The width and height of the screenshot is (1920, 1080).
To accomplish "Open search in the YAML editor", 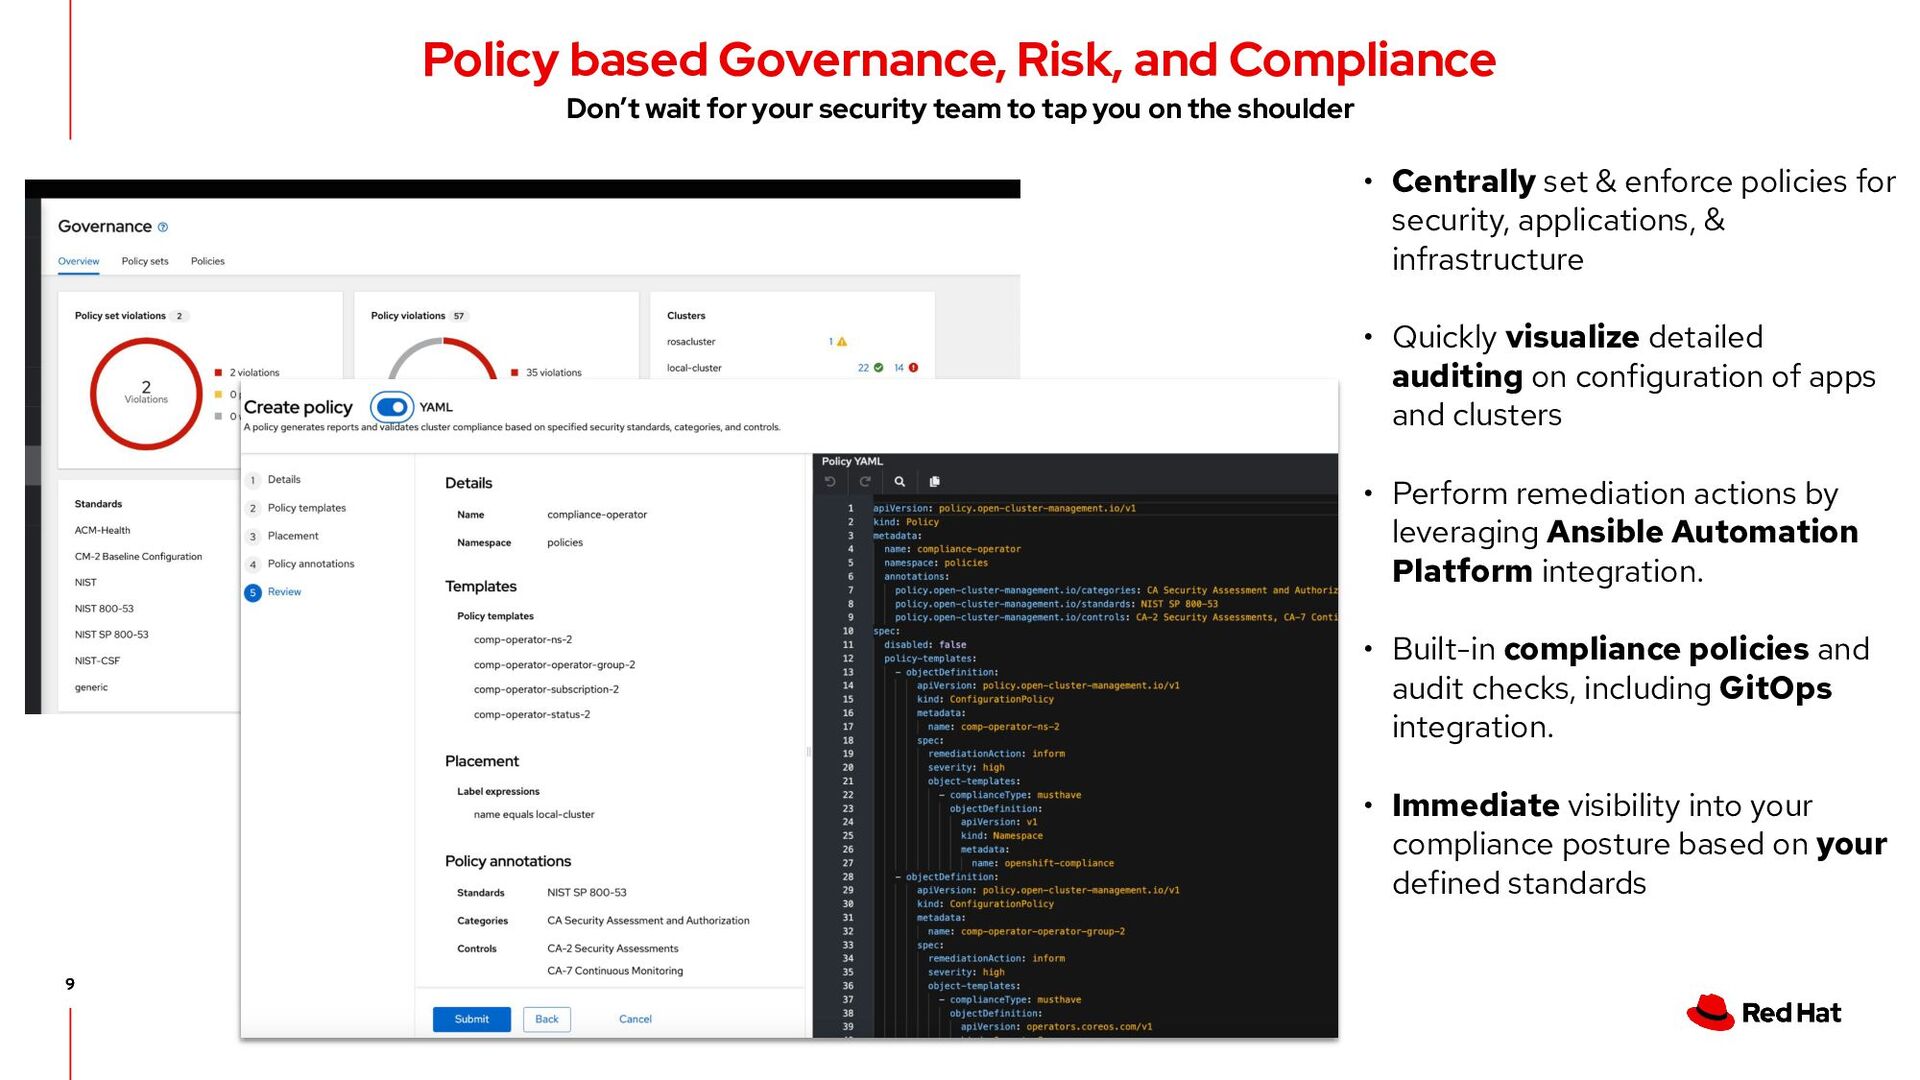I will point(900,482).
